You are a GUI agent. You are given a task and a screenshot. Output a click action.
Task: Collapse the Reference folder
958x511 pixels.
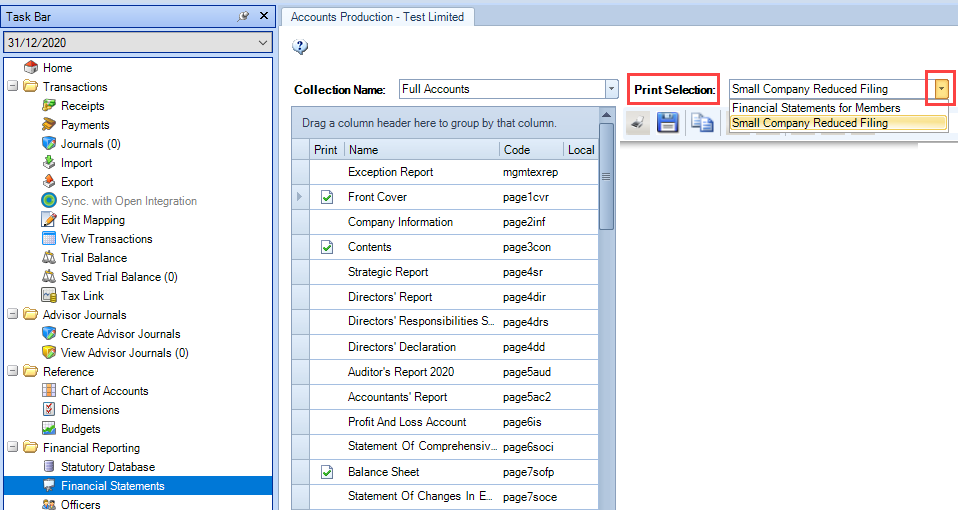click(x=12, y=371)
